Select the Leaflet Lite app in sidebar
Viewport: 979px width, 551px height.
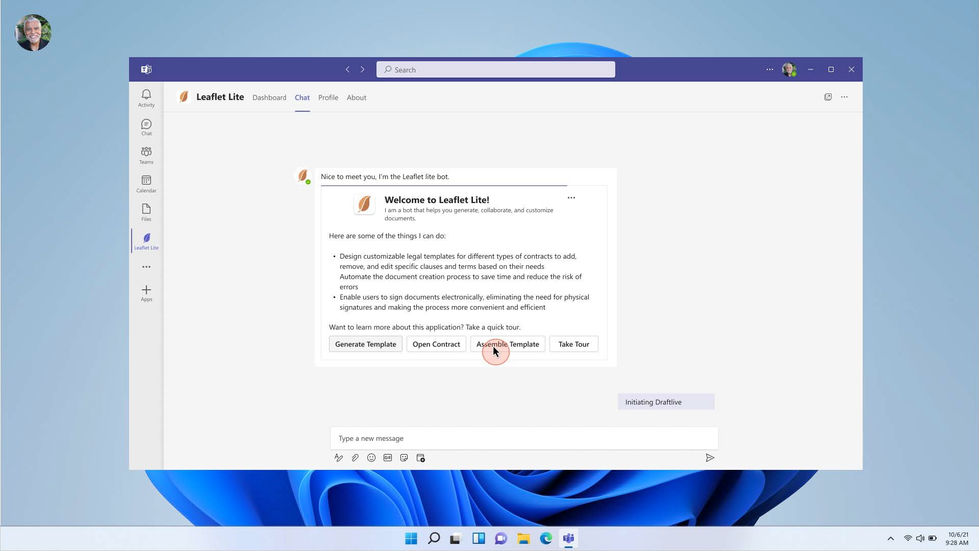click(x=146, y=241)
